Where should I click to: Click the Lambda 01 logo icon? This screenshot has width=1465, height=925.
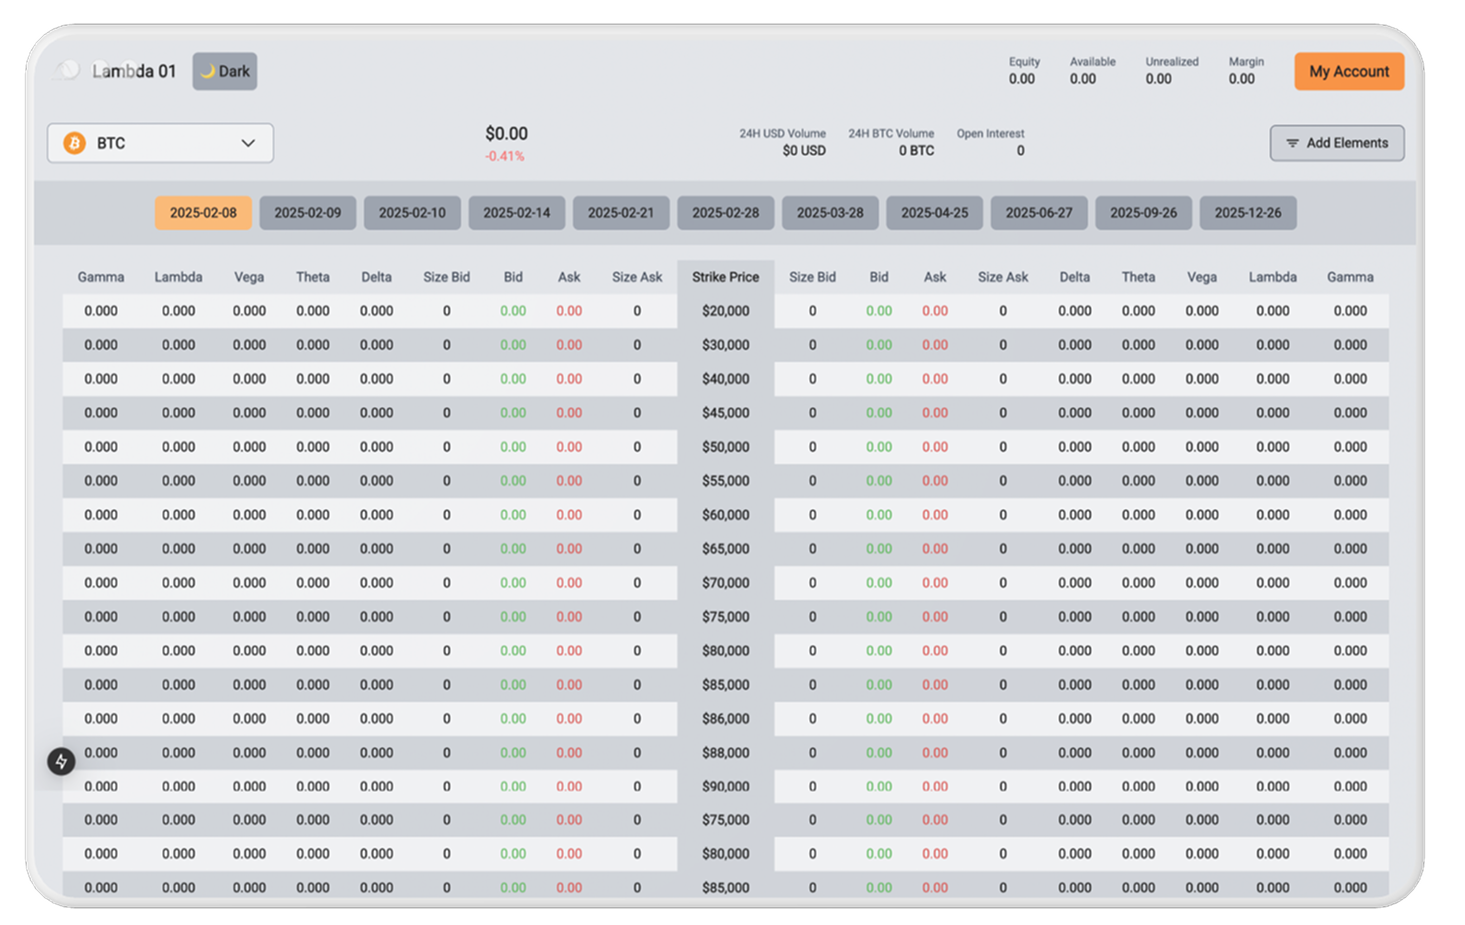click(x=68, y=70)
